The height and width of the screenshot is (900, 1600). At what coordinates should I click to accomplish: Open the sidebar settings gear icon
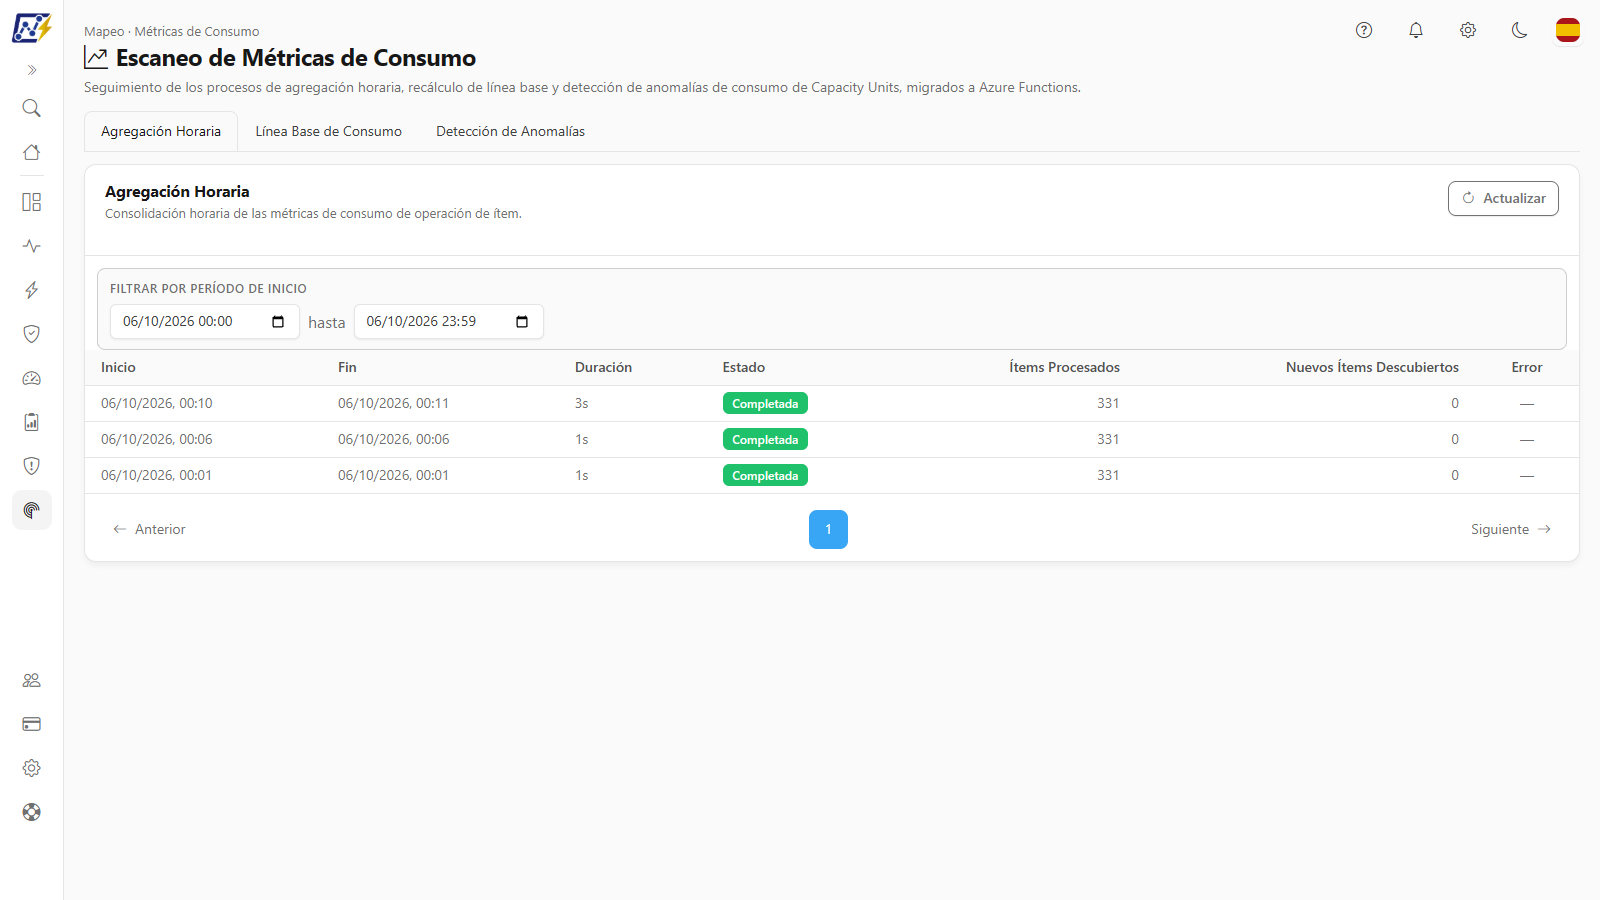32,768
